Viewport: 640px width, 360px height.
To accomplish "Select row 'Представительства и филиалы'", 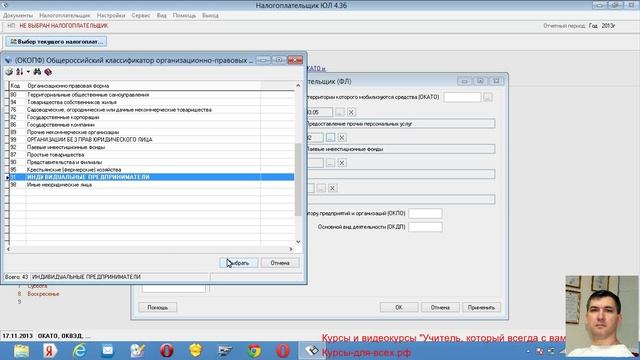I will click(x=151, y=162).
